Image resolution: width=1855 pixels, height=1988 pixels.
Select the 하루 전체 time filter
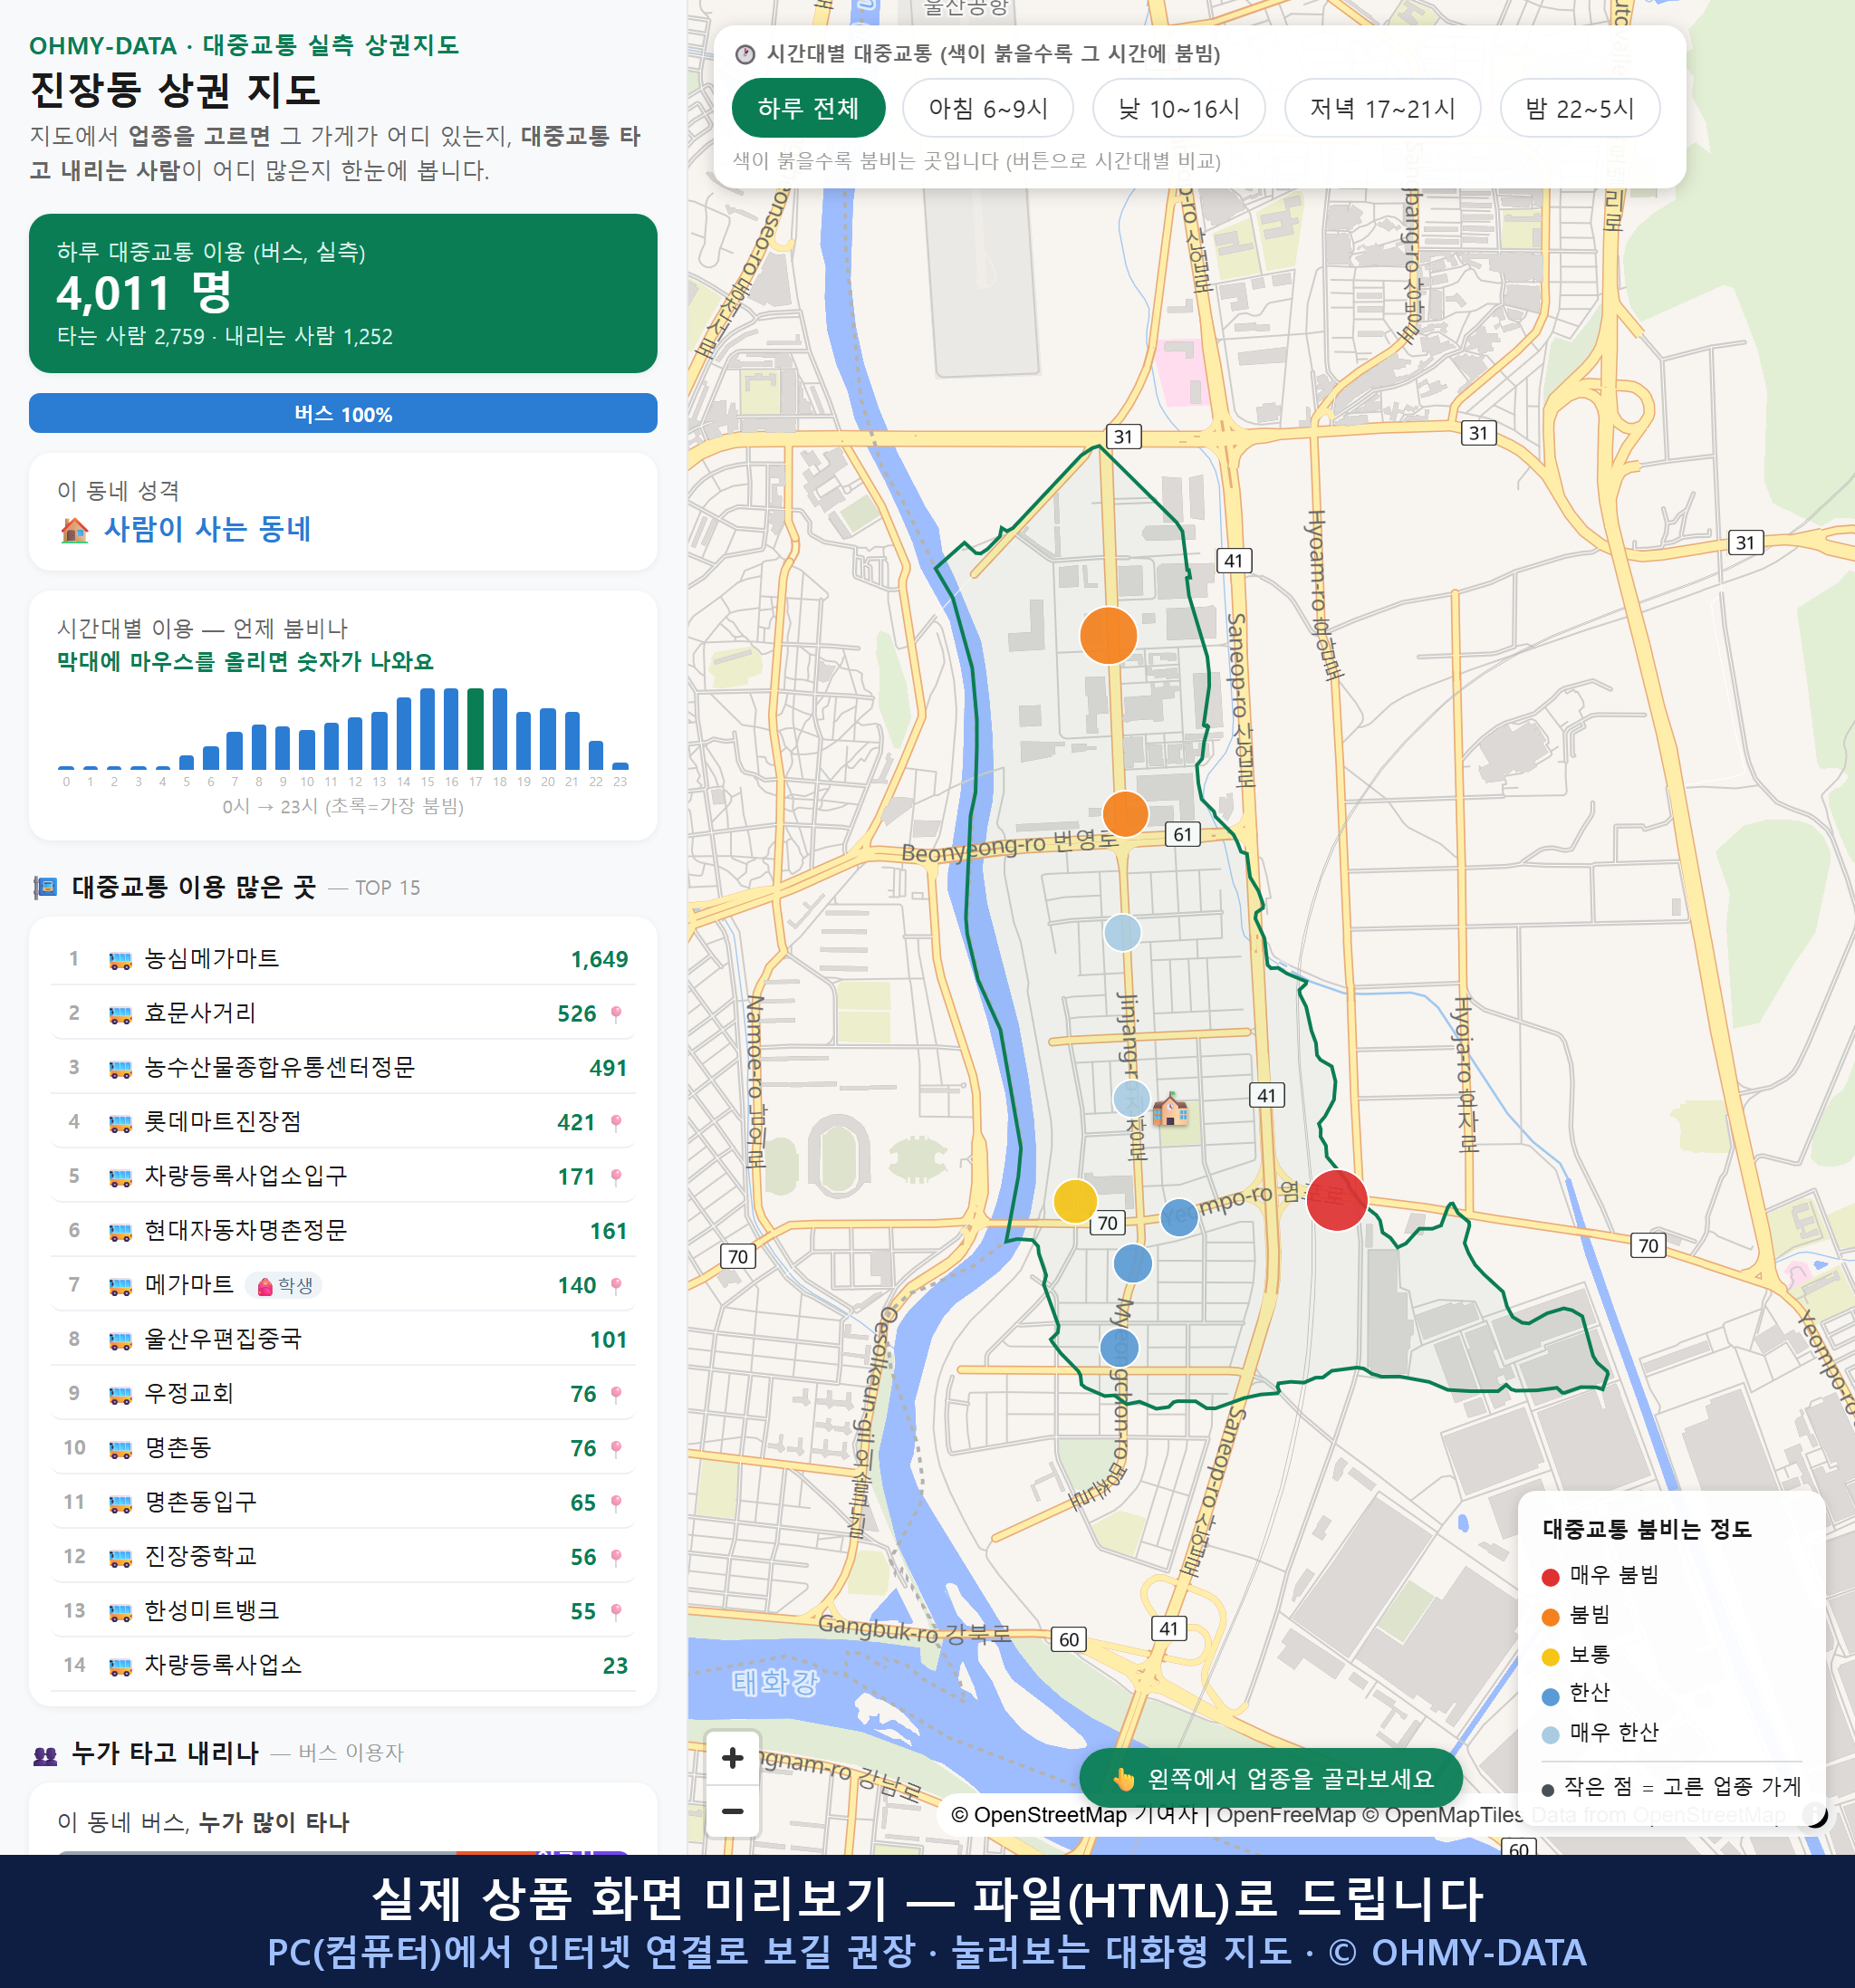point(808,108)
